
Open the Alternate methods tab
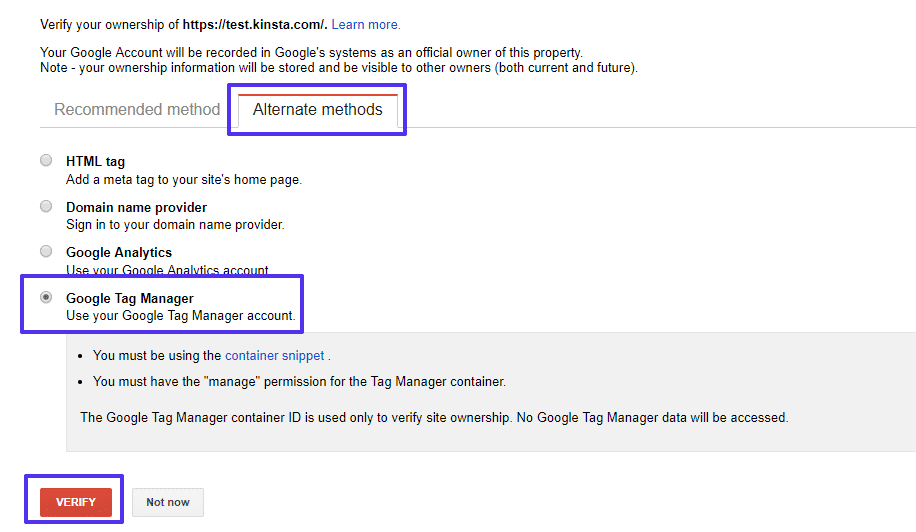318,109
